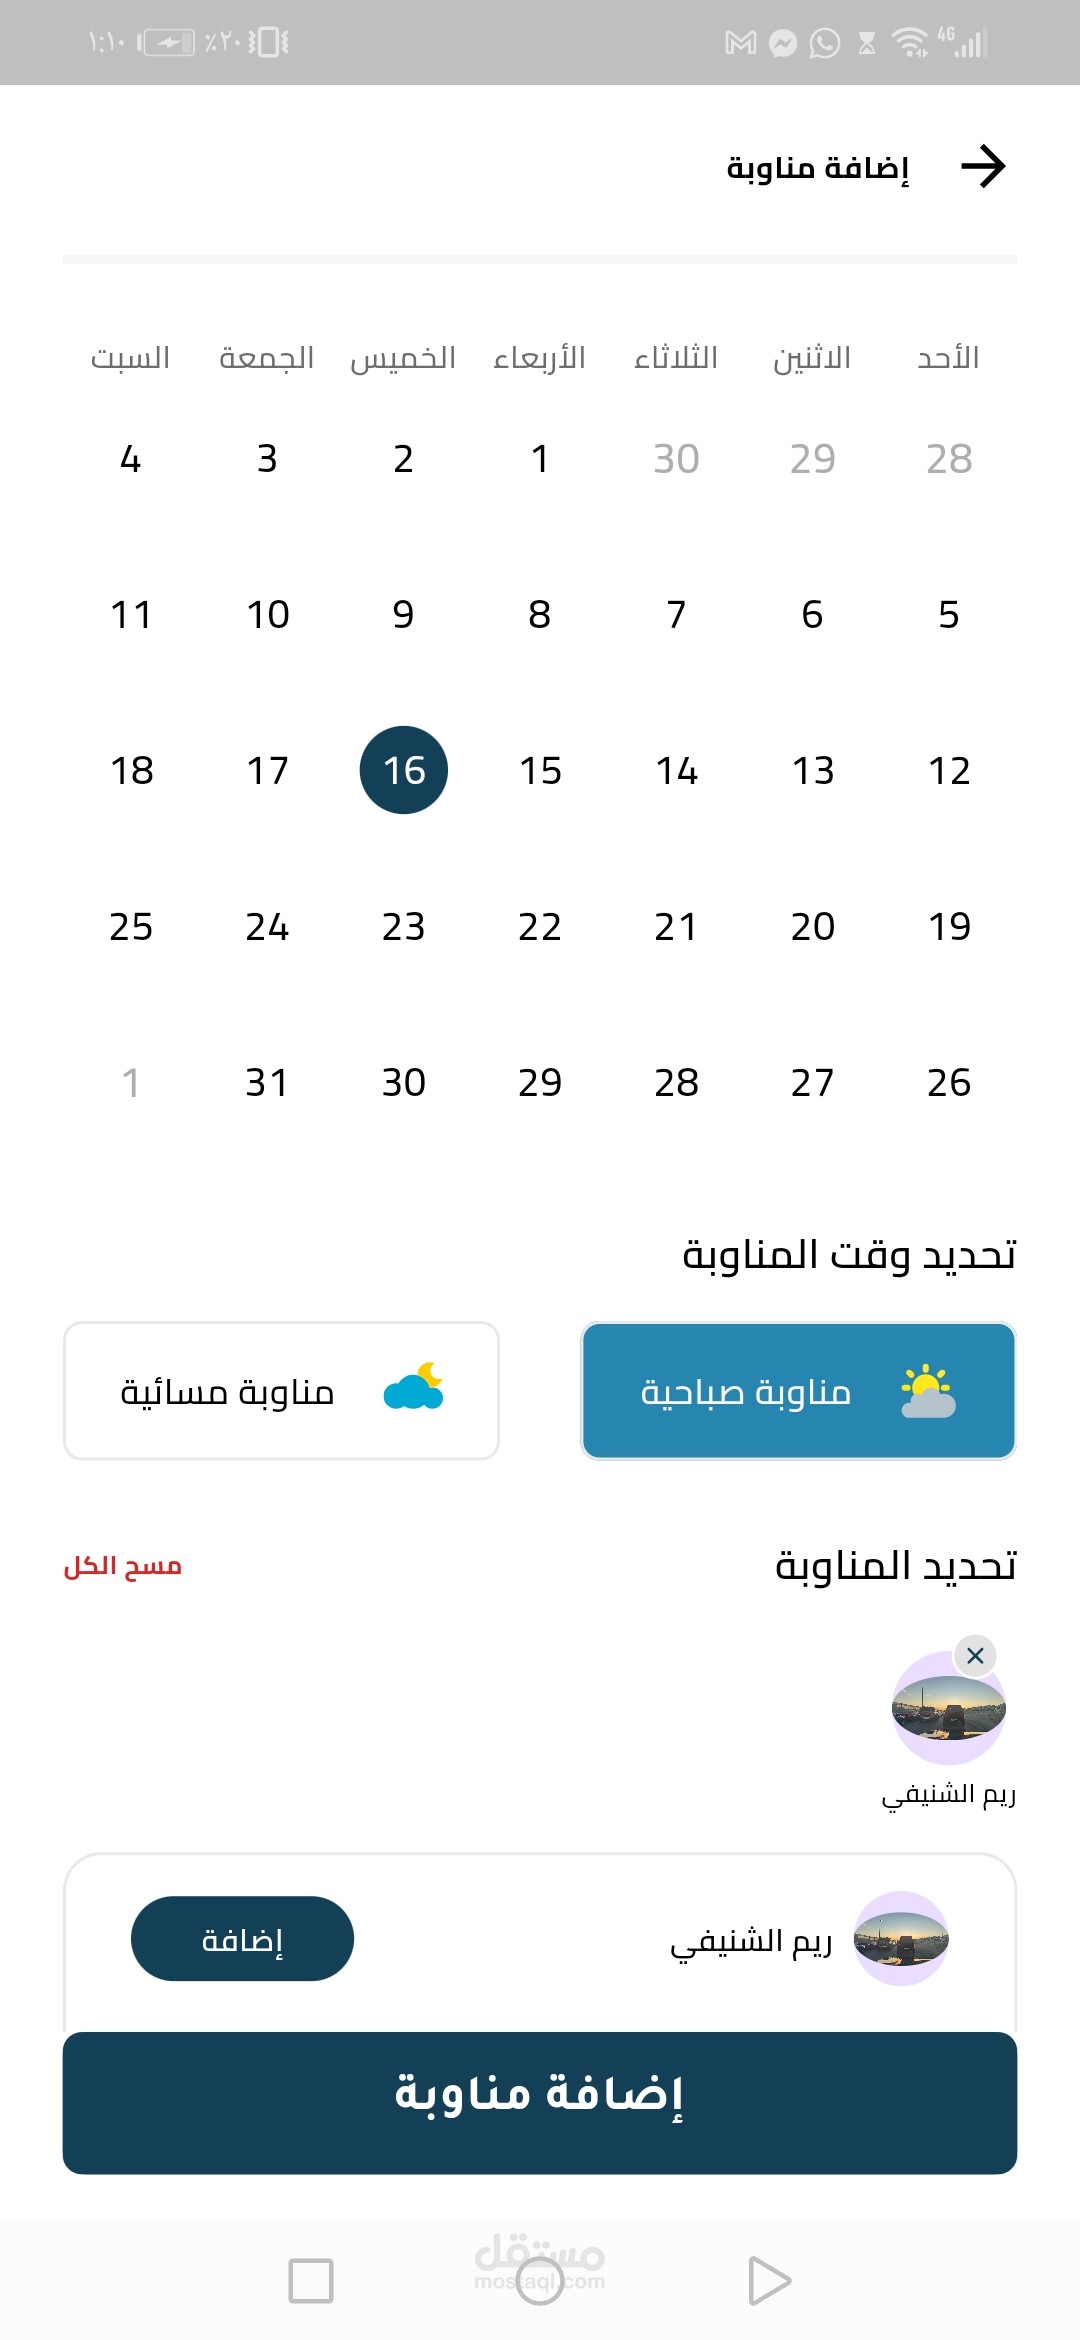The image size is (1080, 2340).
Task: Tap the back arrow beside إضافة مناوبة
Action: 983,167
